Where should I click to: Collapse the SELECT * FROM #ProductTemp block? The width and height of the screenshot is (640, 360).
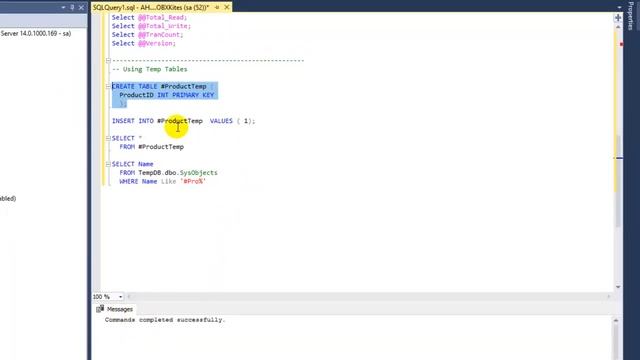pos(108,138)
